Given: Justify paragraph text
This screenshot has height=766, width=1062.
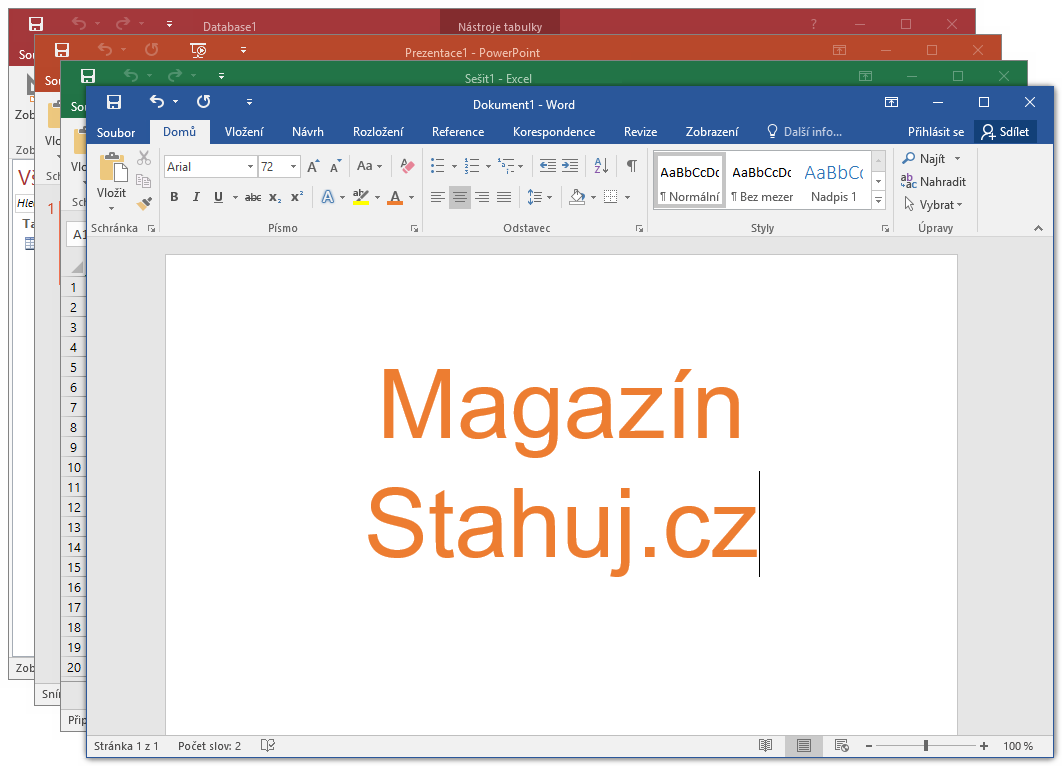Looking at the screenshot, I should pyautogui.click(x=504, y=197).
